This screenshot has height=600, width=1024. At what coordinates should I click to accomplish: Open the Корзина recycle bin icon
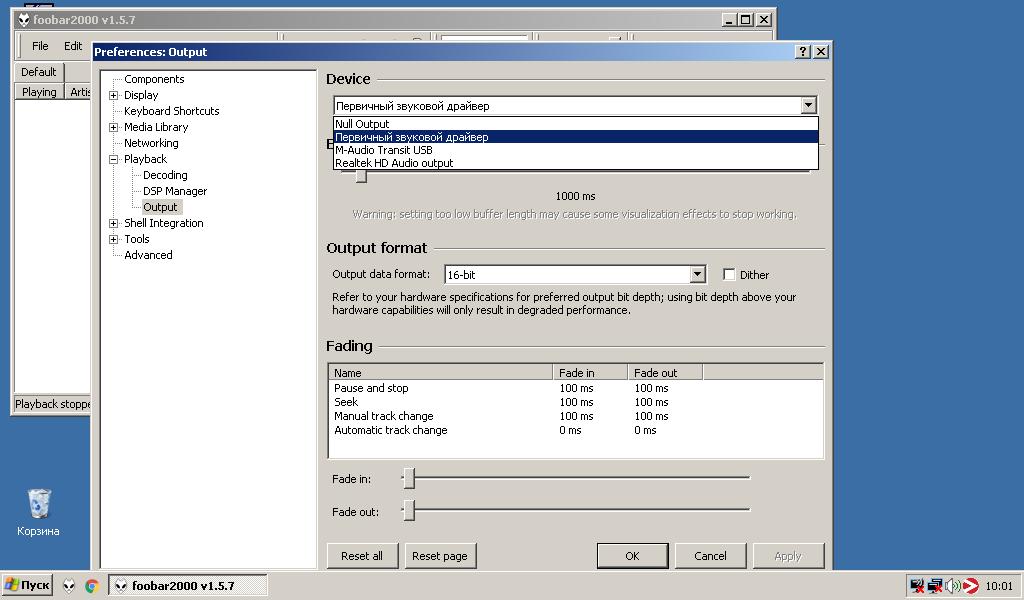pyautogui.click(x=39, y=513)
